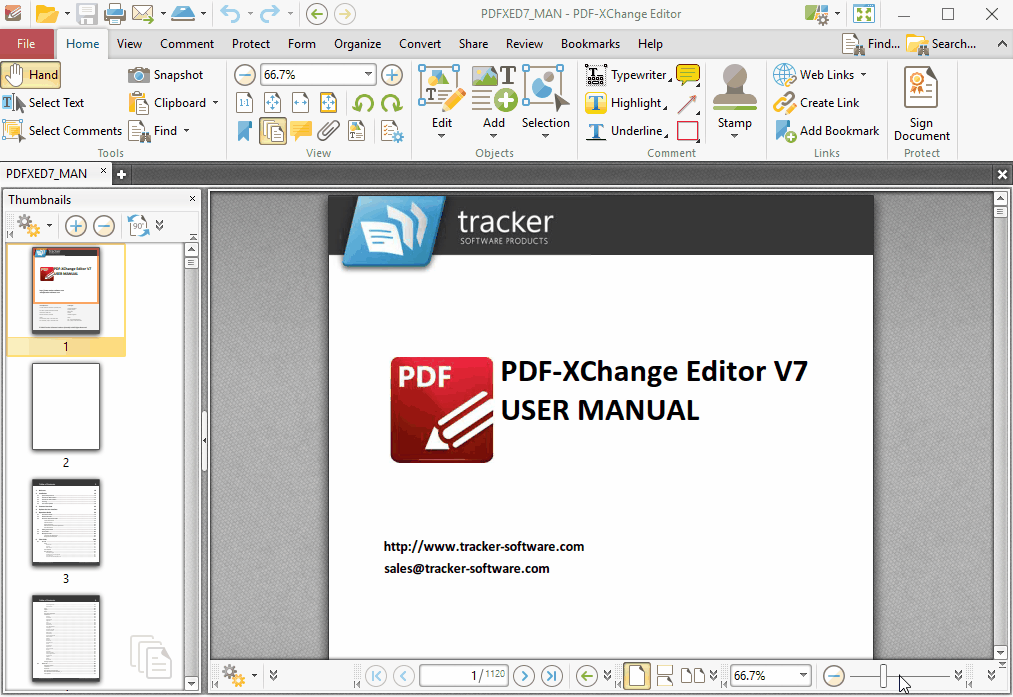Screen dimensions: 1013x697
Task: Switch to the Organize ribbon tab
Action: 357,44
